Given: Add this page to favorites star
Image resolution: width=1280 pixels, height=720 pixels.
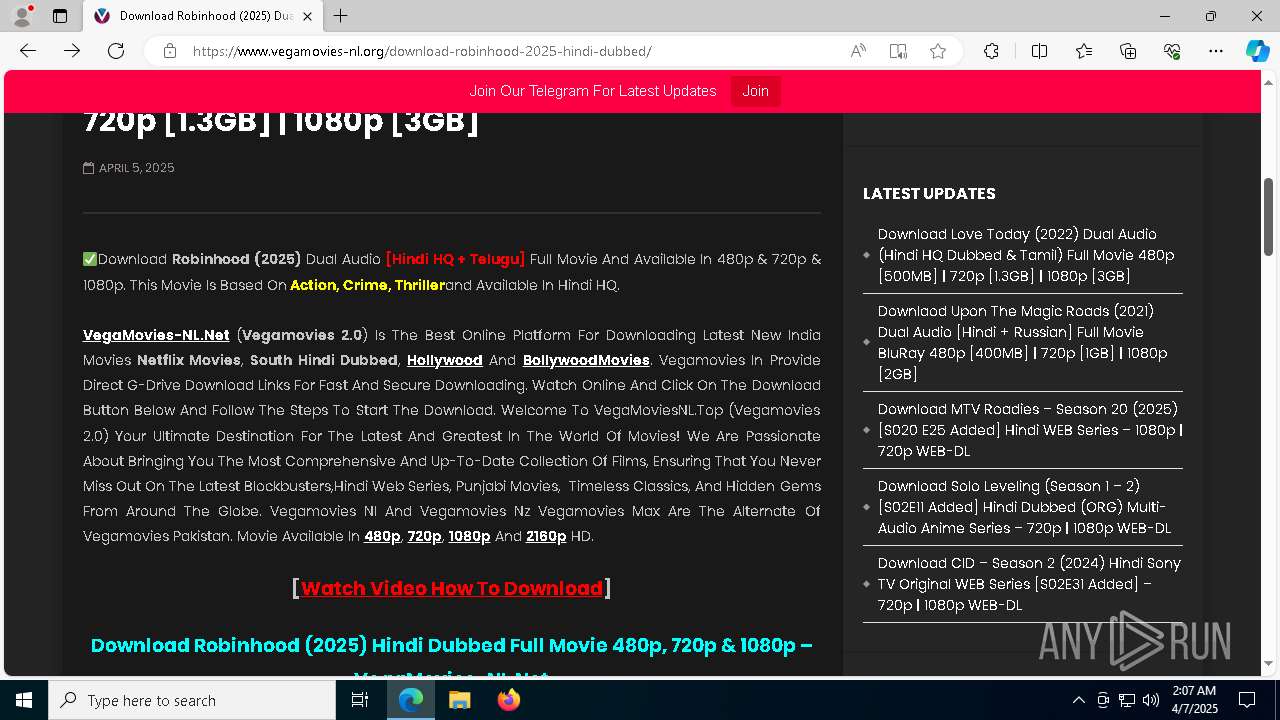Looking at the screenshot, I should [938, 51].
